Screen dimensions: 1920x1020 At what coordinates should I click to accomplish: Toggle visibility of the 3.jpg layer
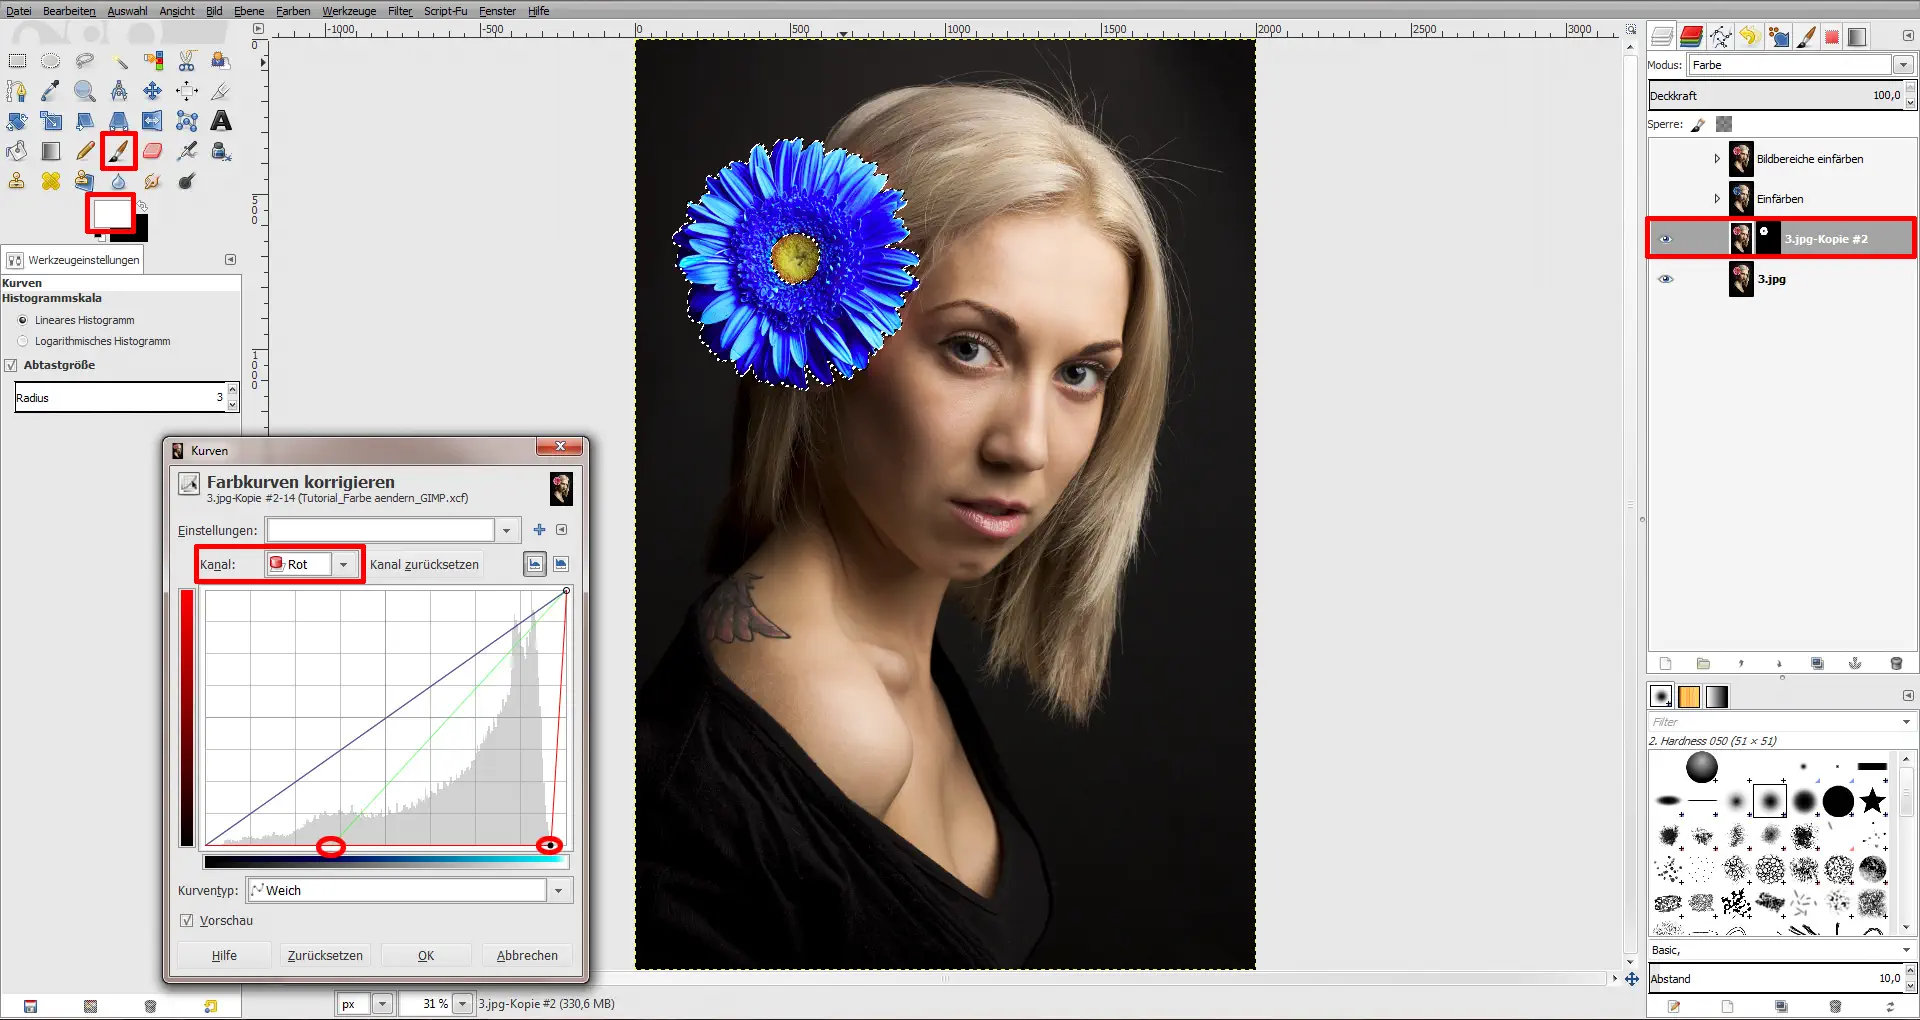click(x=1666, y=279)
